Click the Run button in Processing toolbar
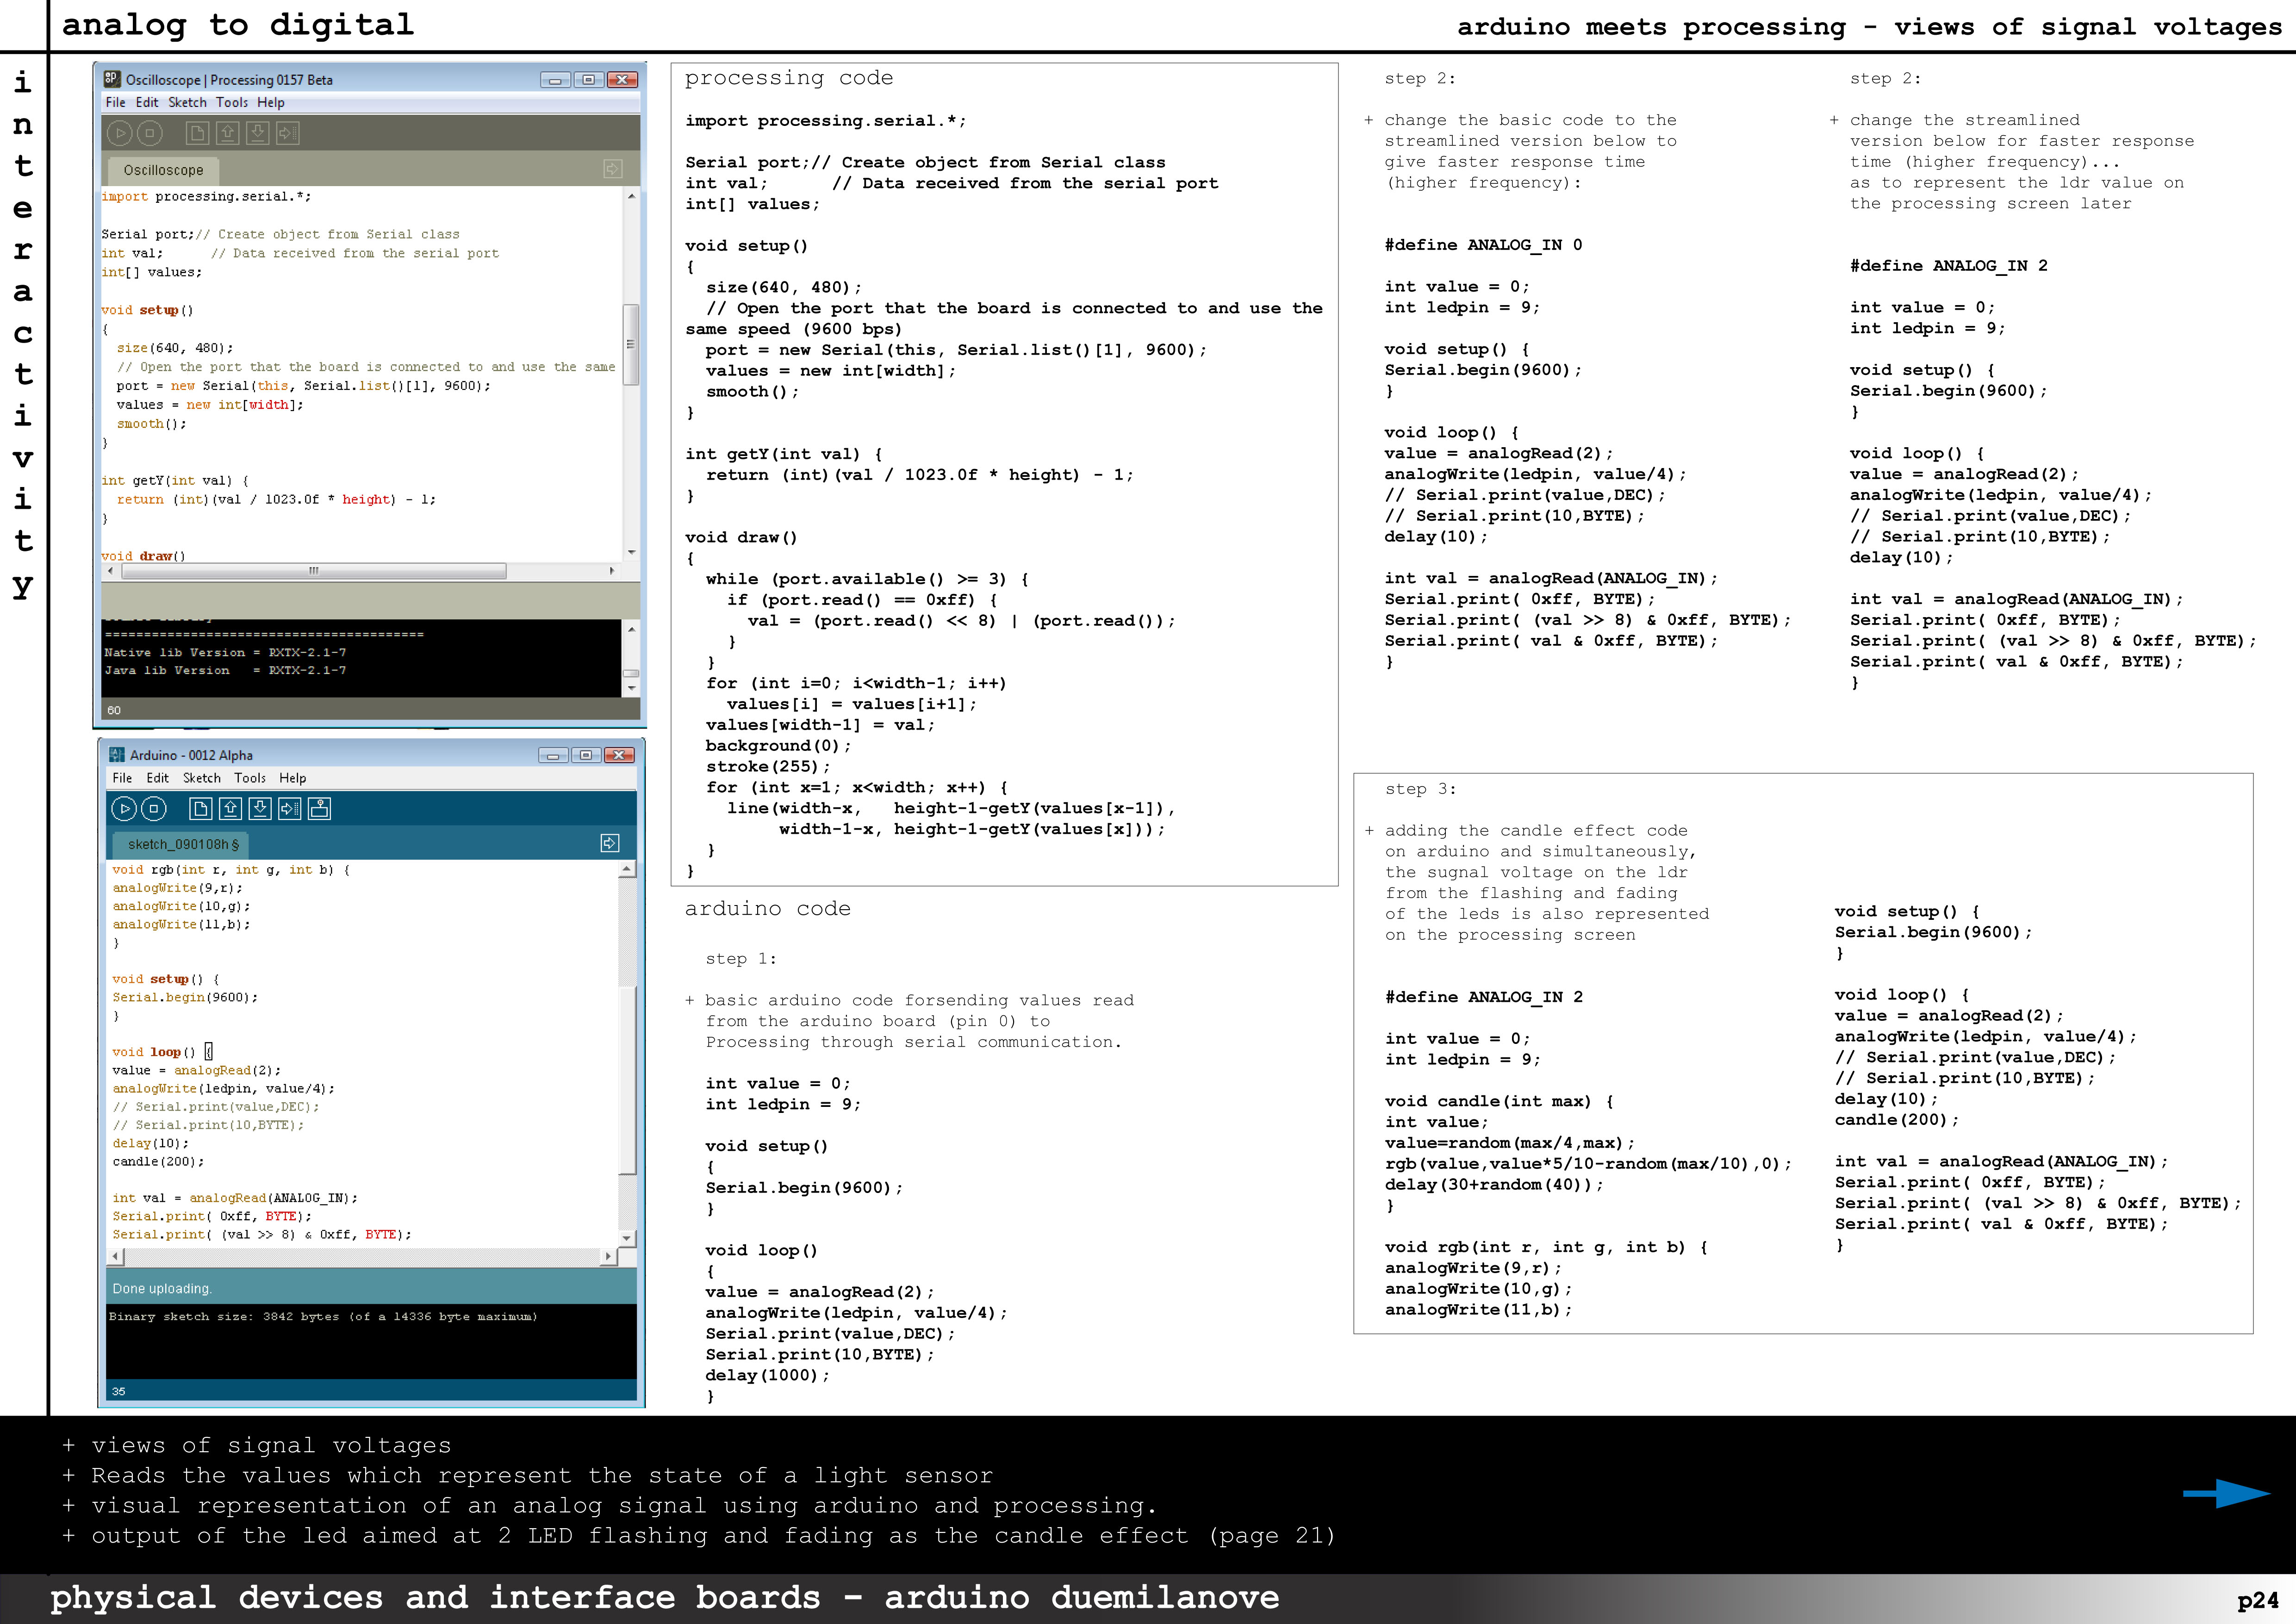 pos(119,133)
